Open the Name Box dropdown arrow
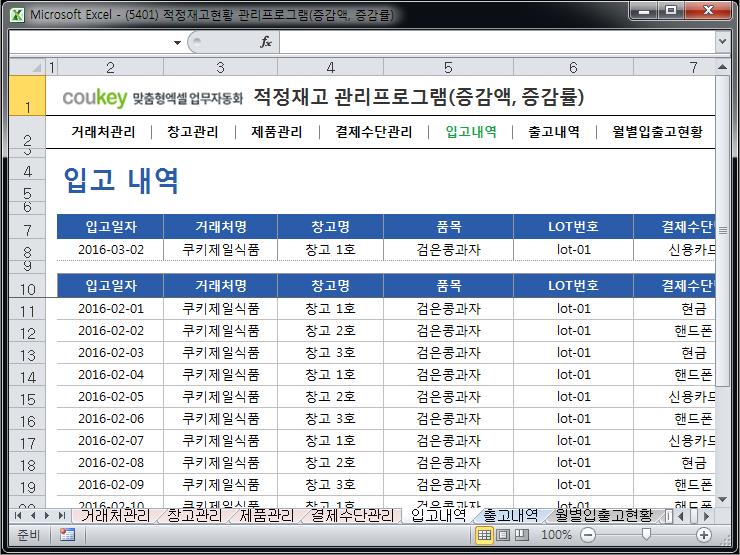740x555 pixels. pos(177,42)
